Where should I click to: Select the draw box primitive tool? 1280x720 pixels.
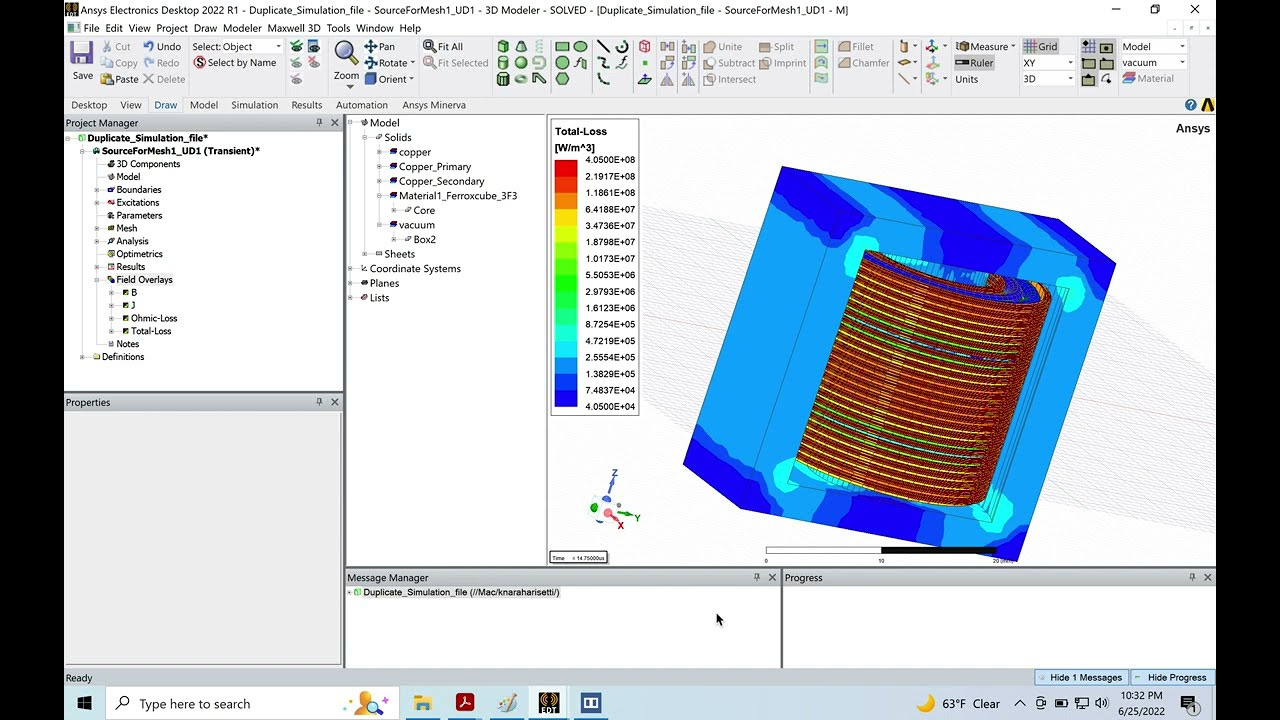[503, 46]
